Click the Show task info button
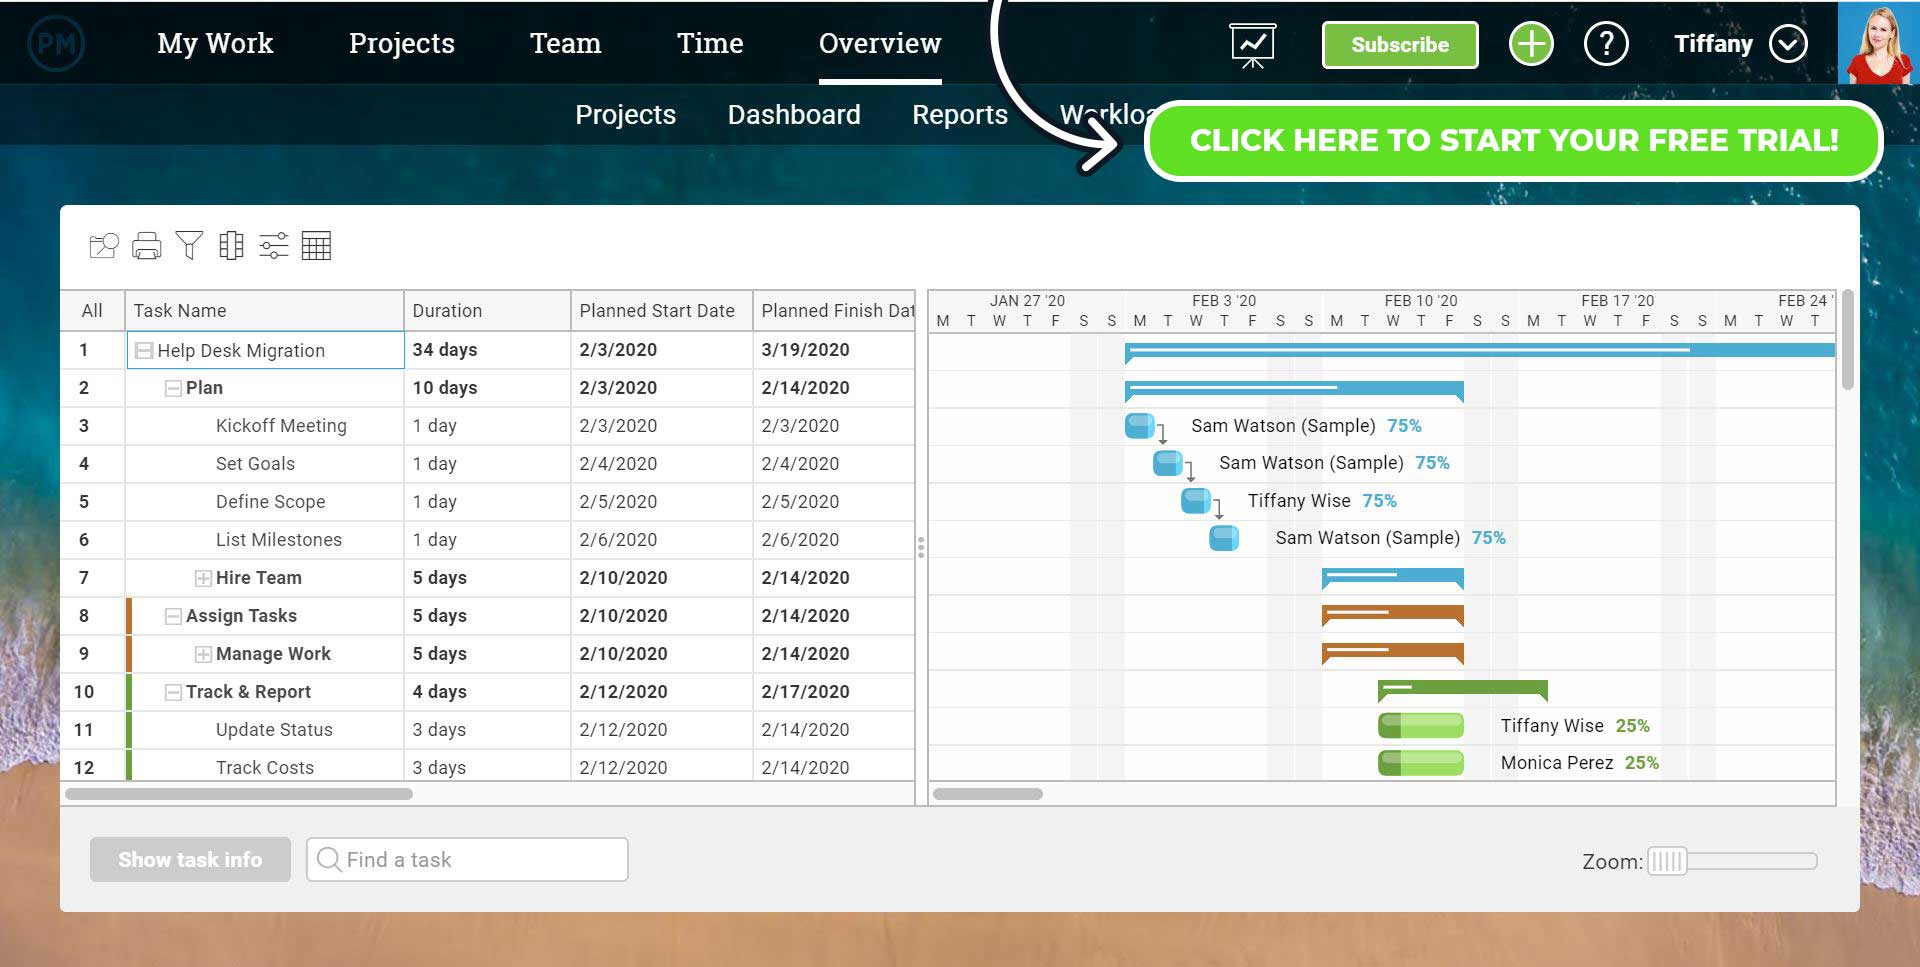Screen dimensions: 1920x967 point(190,859)
